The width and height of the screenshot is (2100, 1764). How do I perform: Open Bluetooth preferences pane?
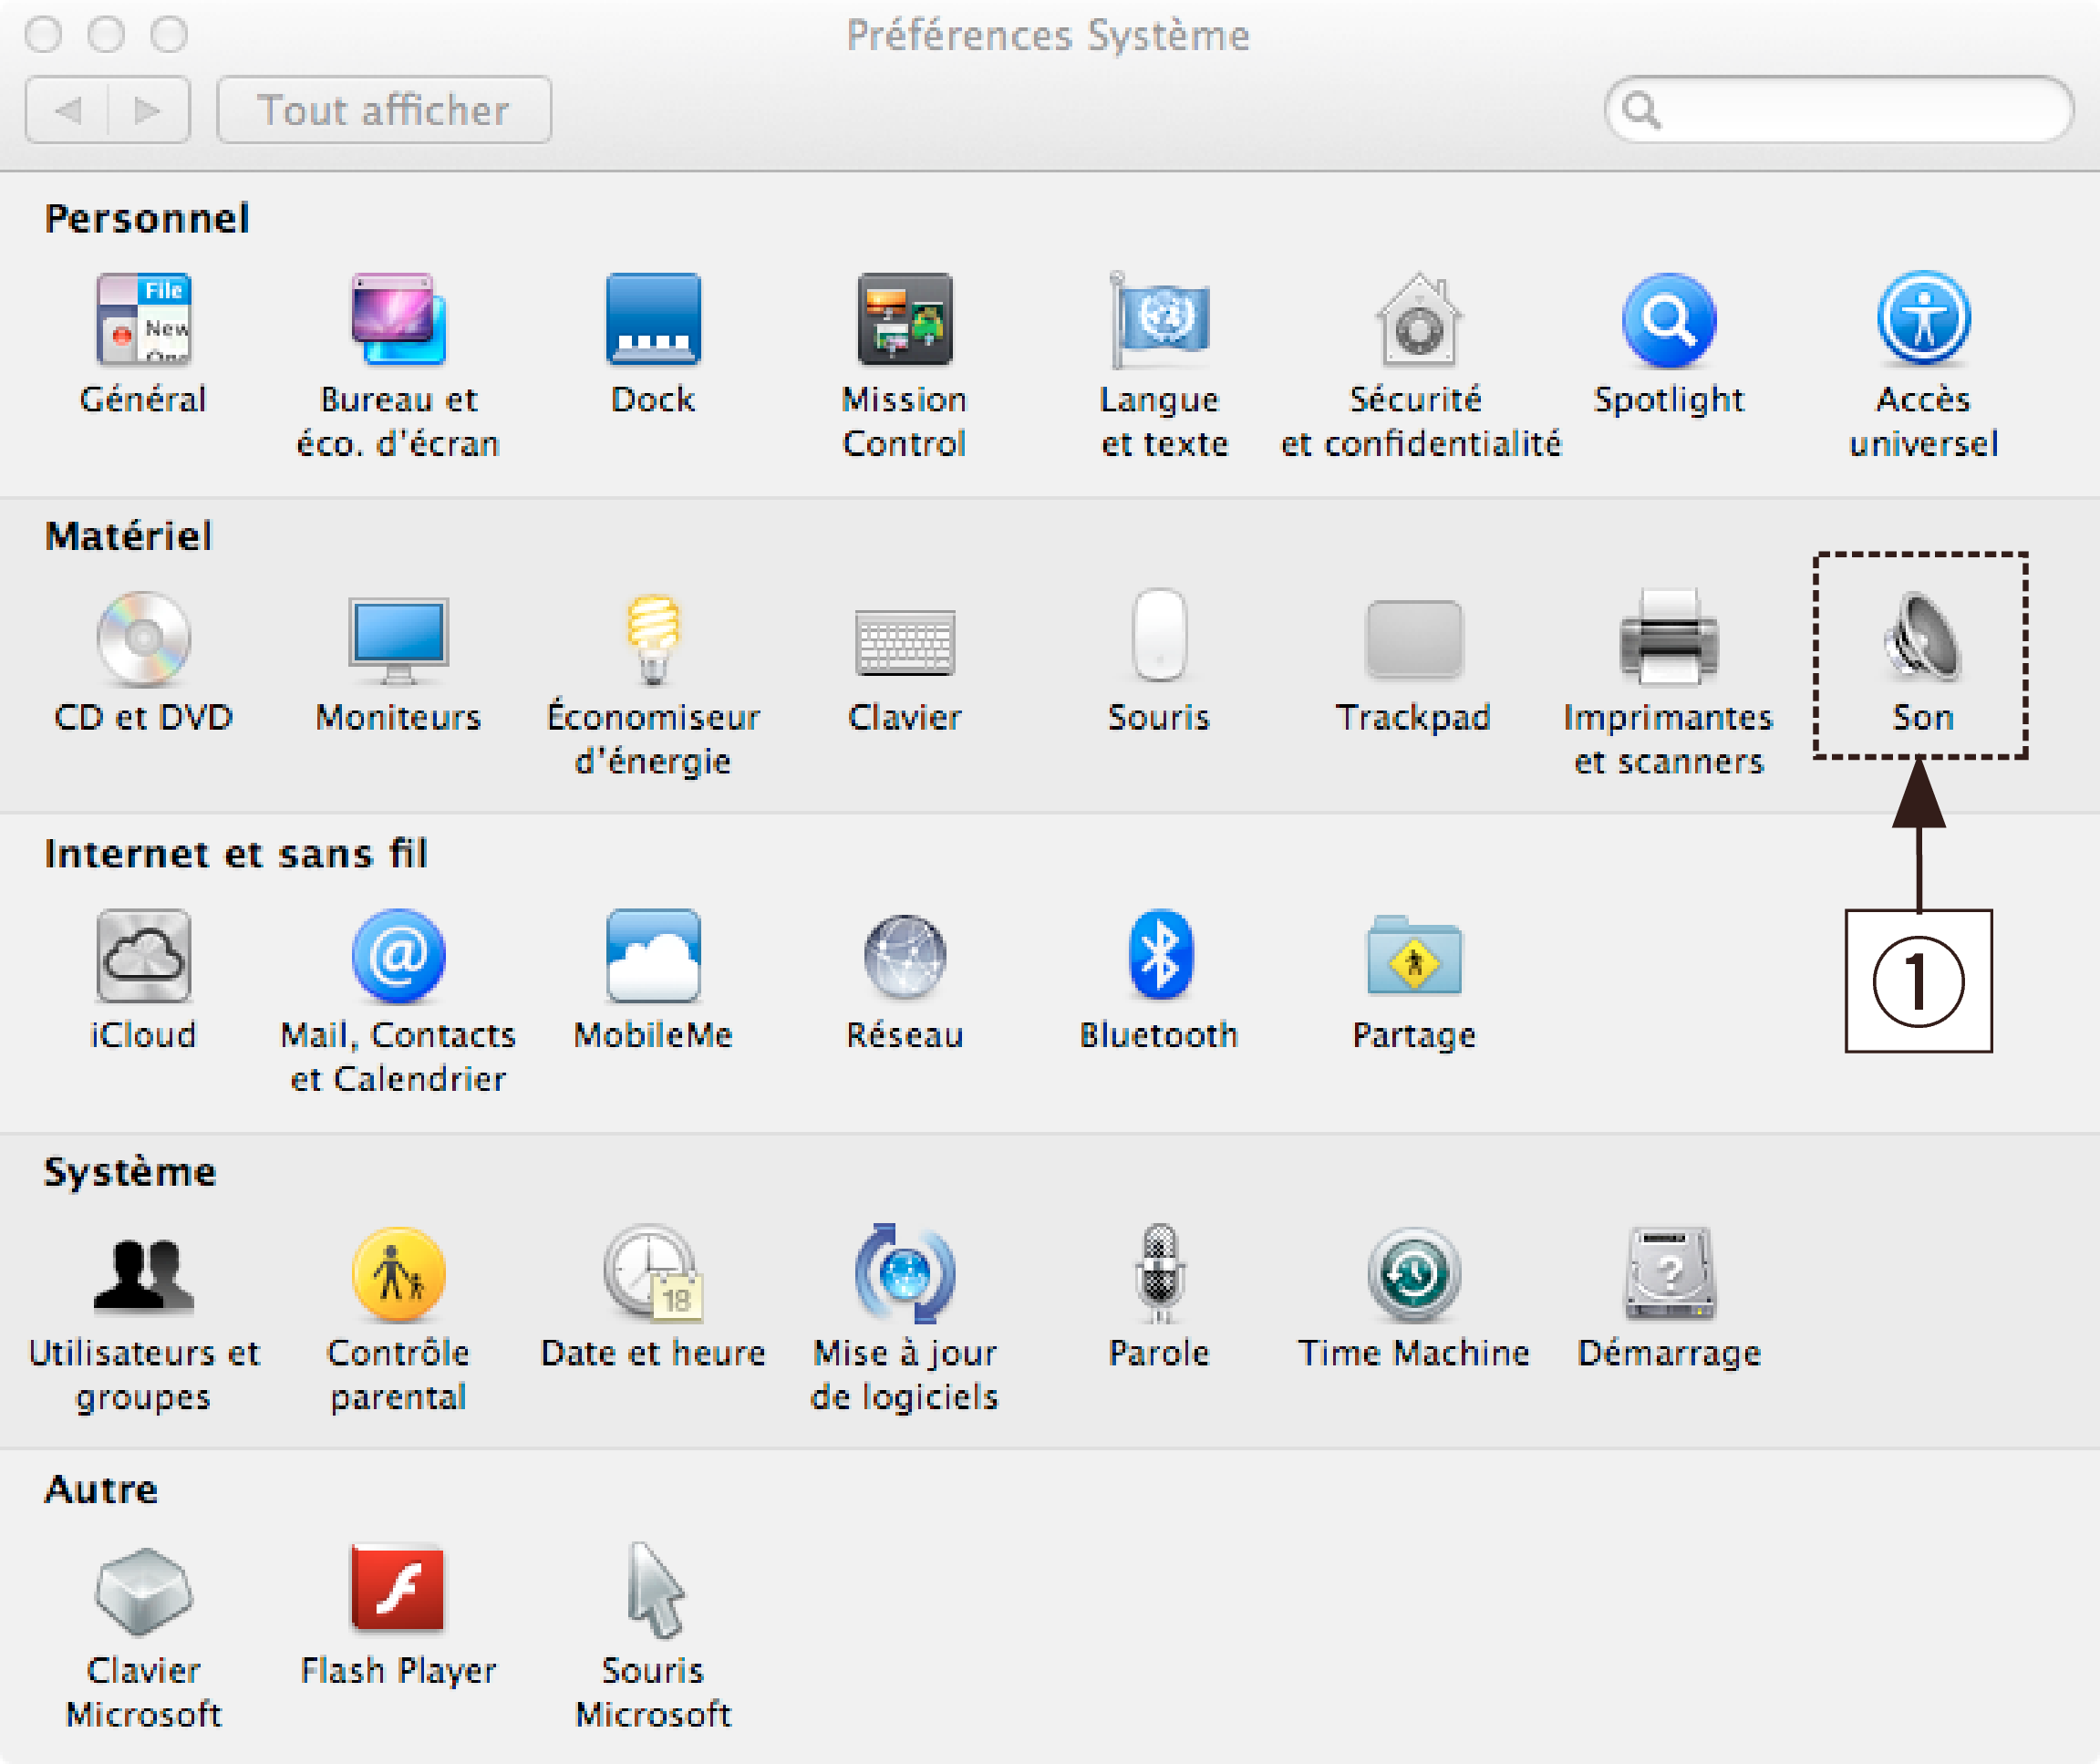[1159, 957]
